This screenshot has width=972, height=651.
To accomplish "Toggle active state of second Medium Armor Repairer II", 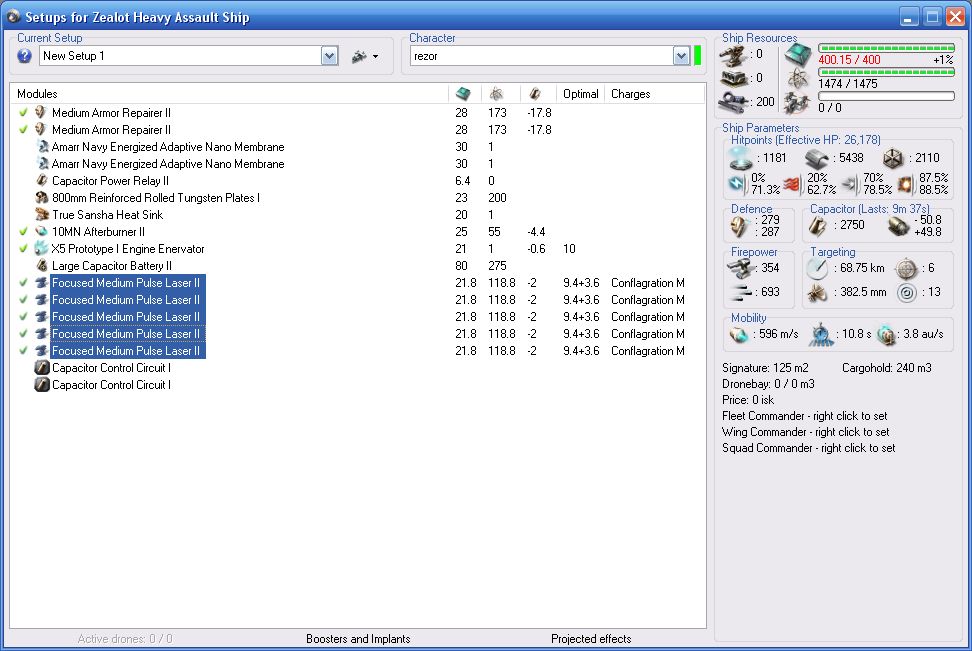I will [x=24, y=130].
